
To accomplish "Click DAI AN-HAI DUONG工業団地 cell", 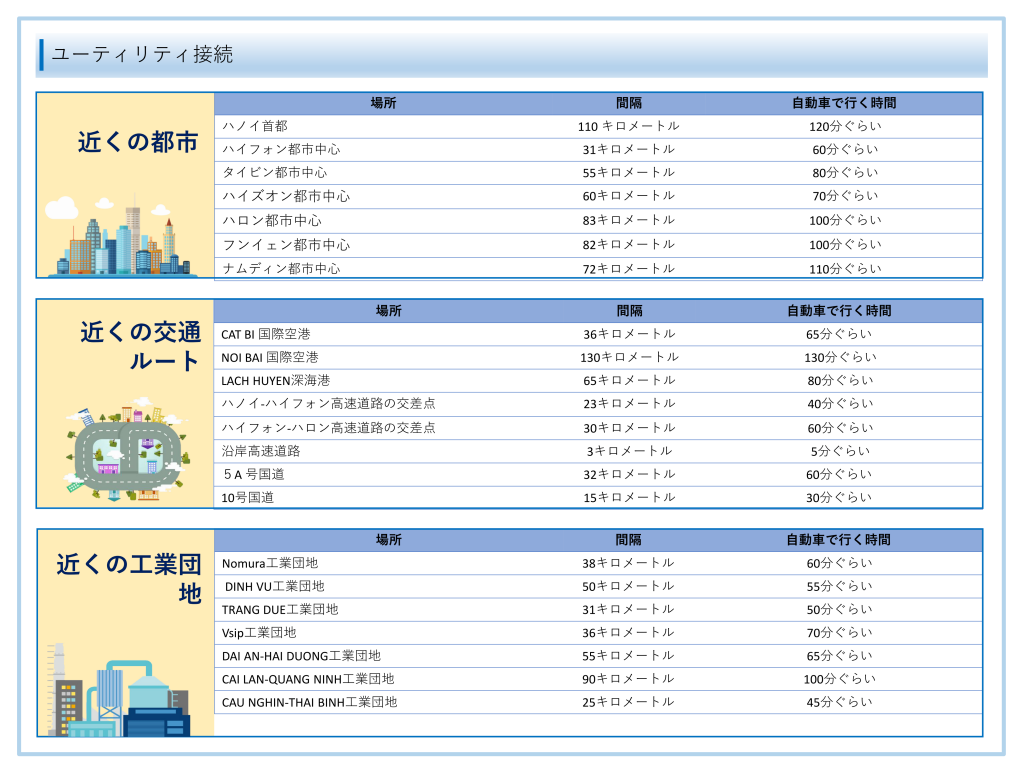I will coord(301,656).
